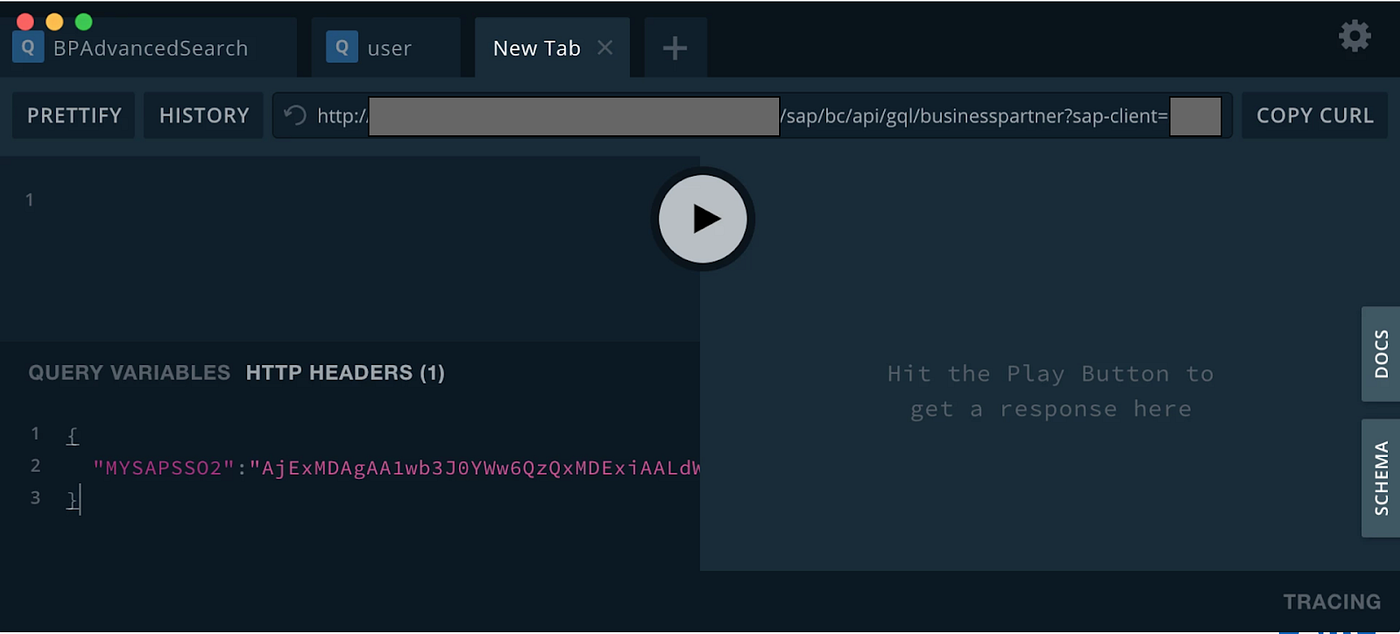Close the New Tab tab with the X

coord(604,47)
